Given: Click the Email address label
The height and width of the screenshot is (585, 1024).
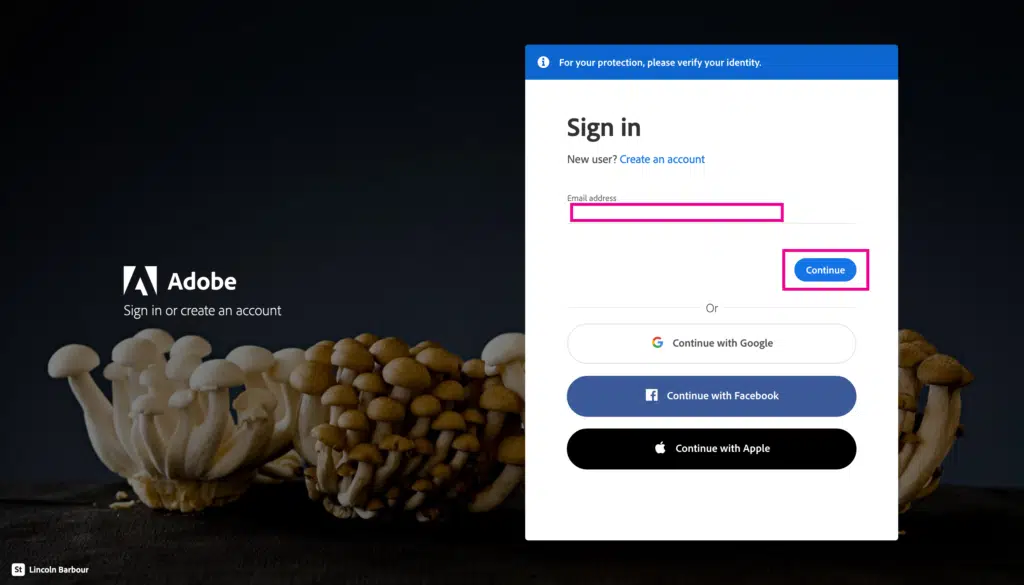Looking at the screenshot, I should pyautogui.click(x=592, y=198).
